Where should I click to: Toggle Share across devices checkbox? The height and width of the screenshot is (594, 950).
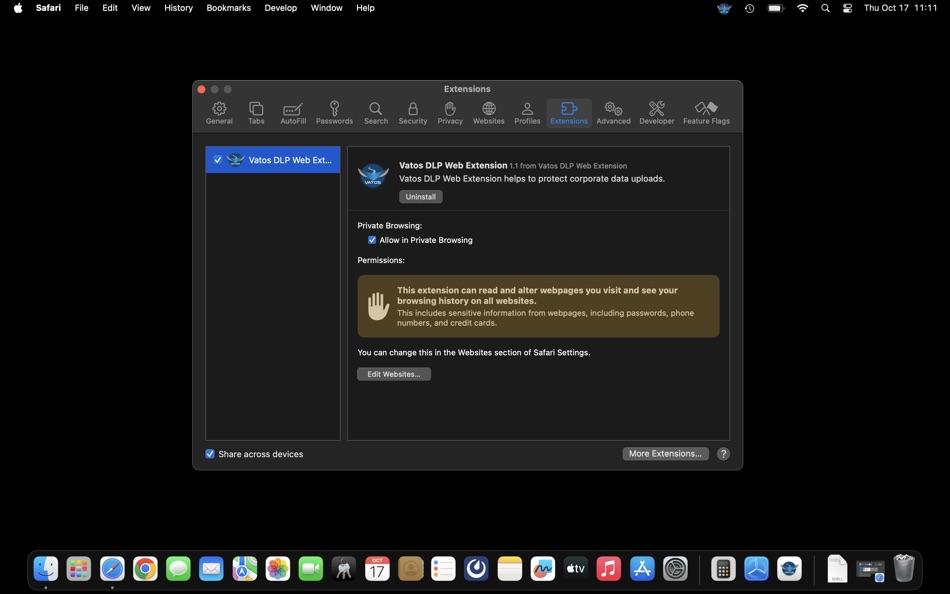[x=210, y=454]
